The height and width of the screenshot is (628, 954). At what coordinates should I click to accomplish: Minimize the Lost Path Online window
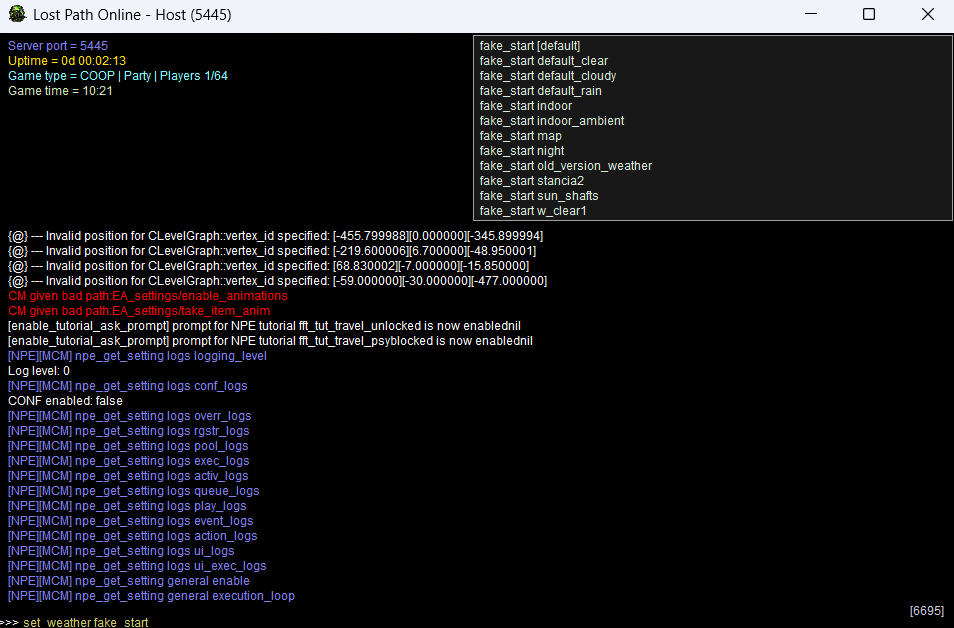811,14
